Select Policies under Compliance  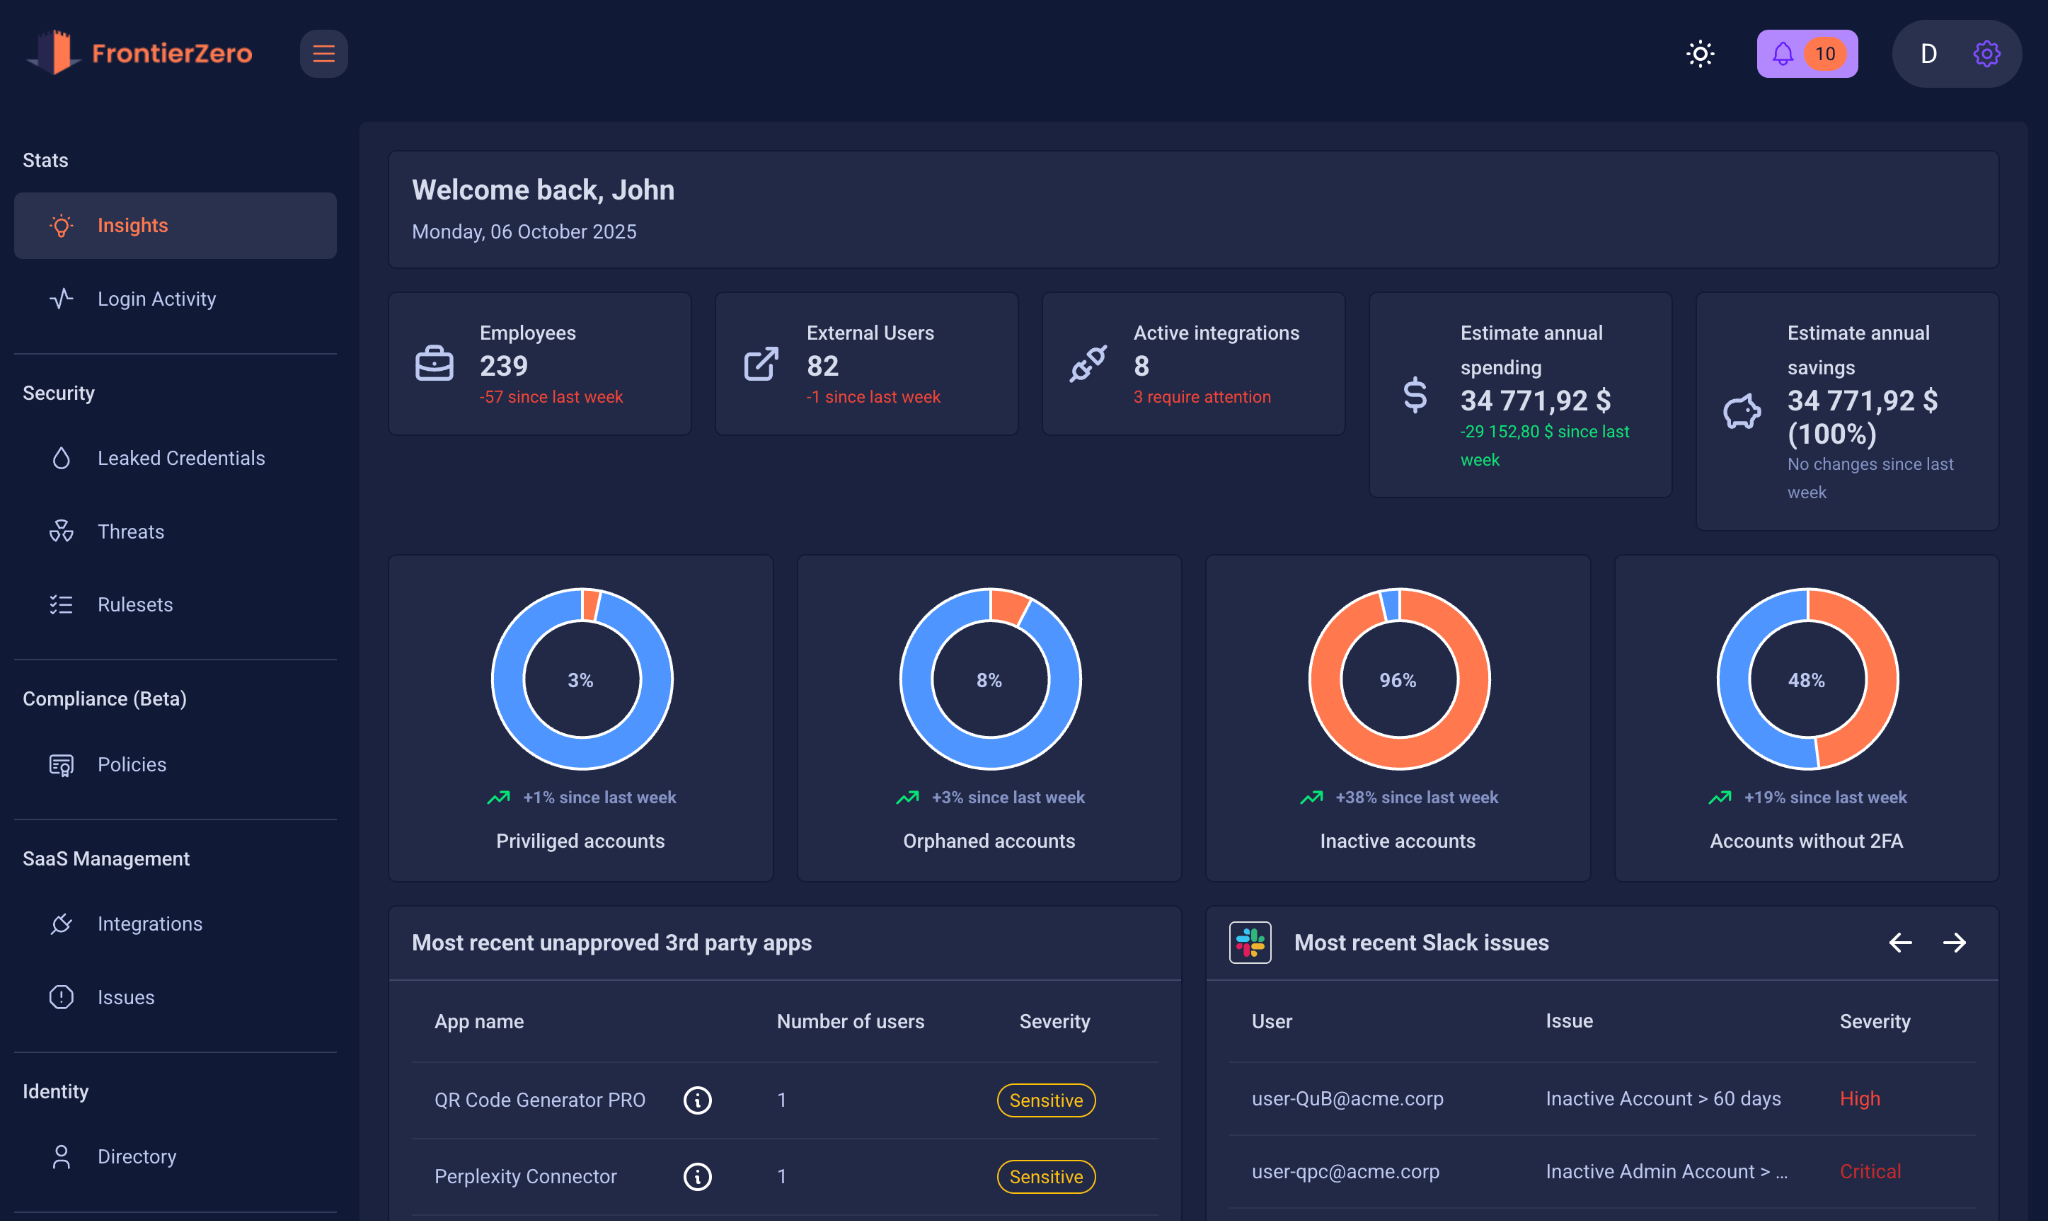point(131,764)
